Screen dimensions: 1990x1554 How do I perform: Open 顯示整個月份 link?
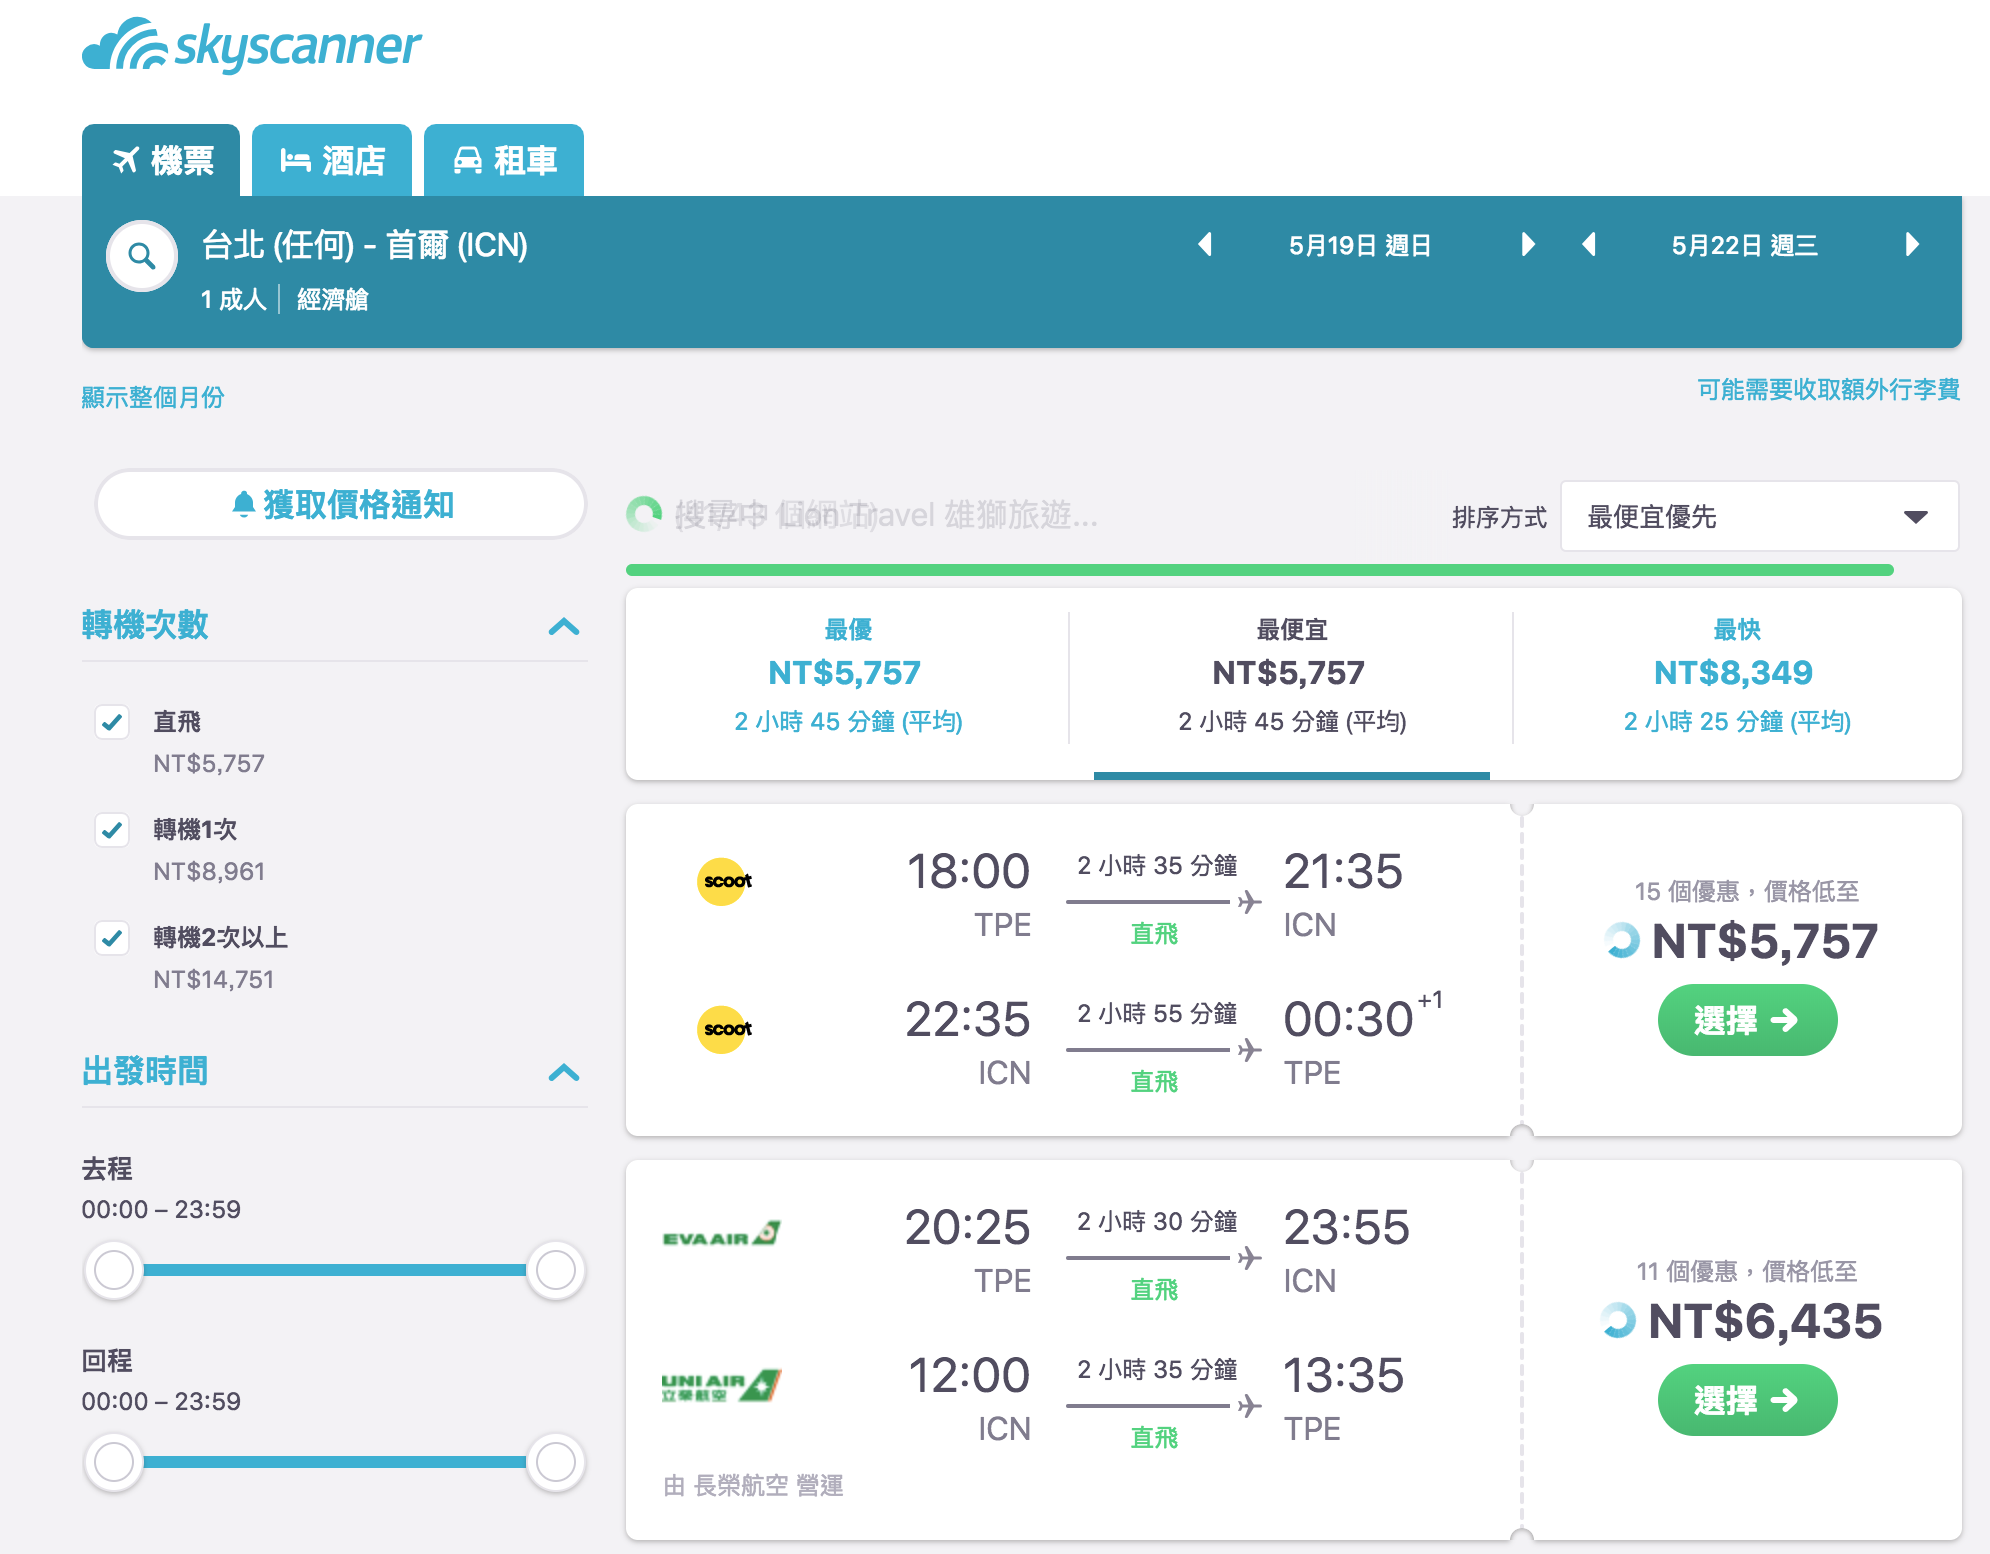coord(153,397)
